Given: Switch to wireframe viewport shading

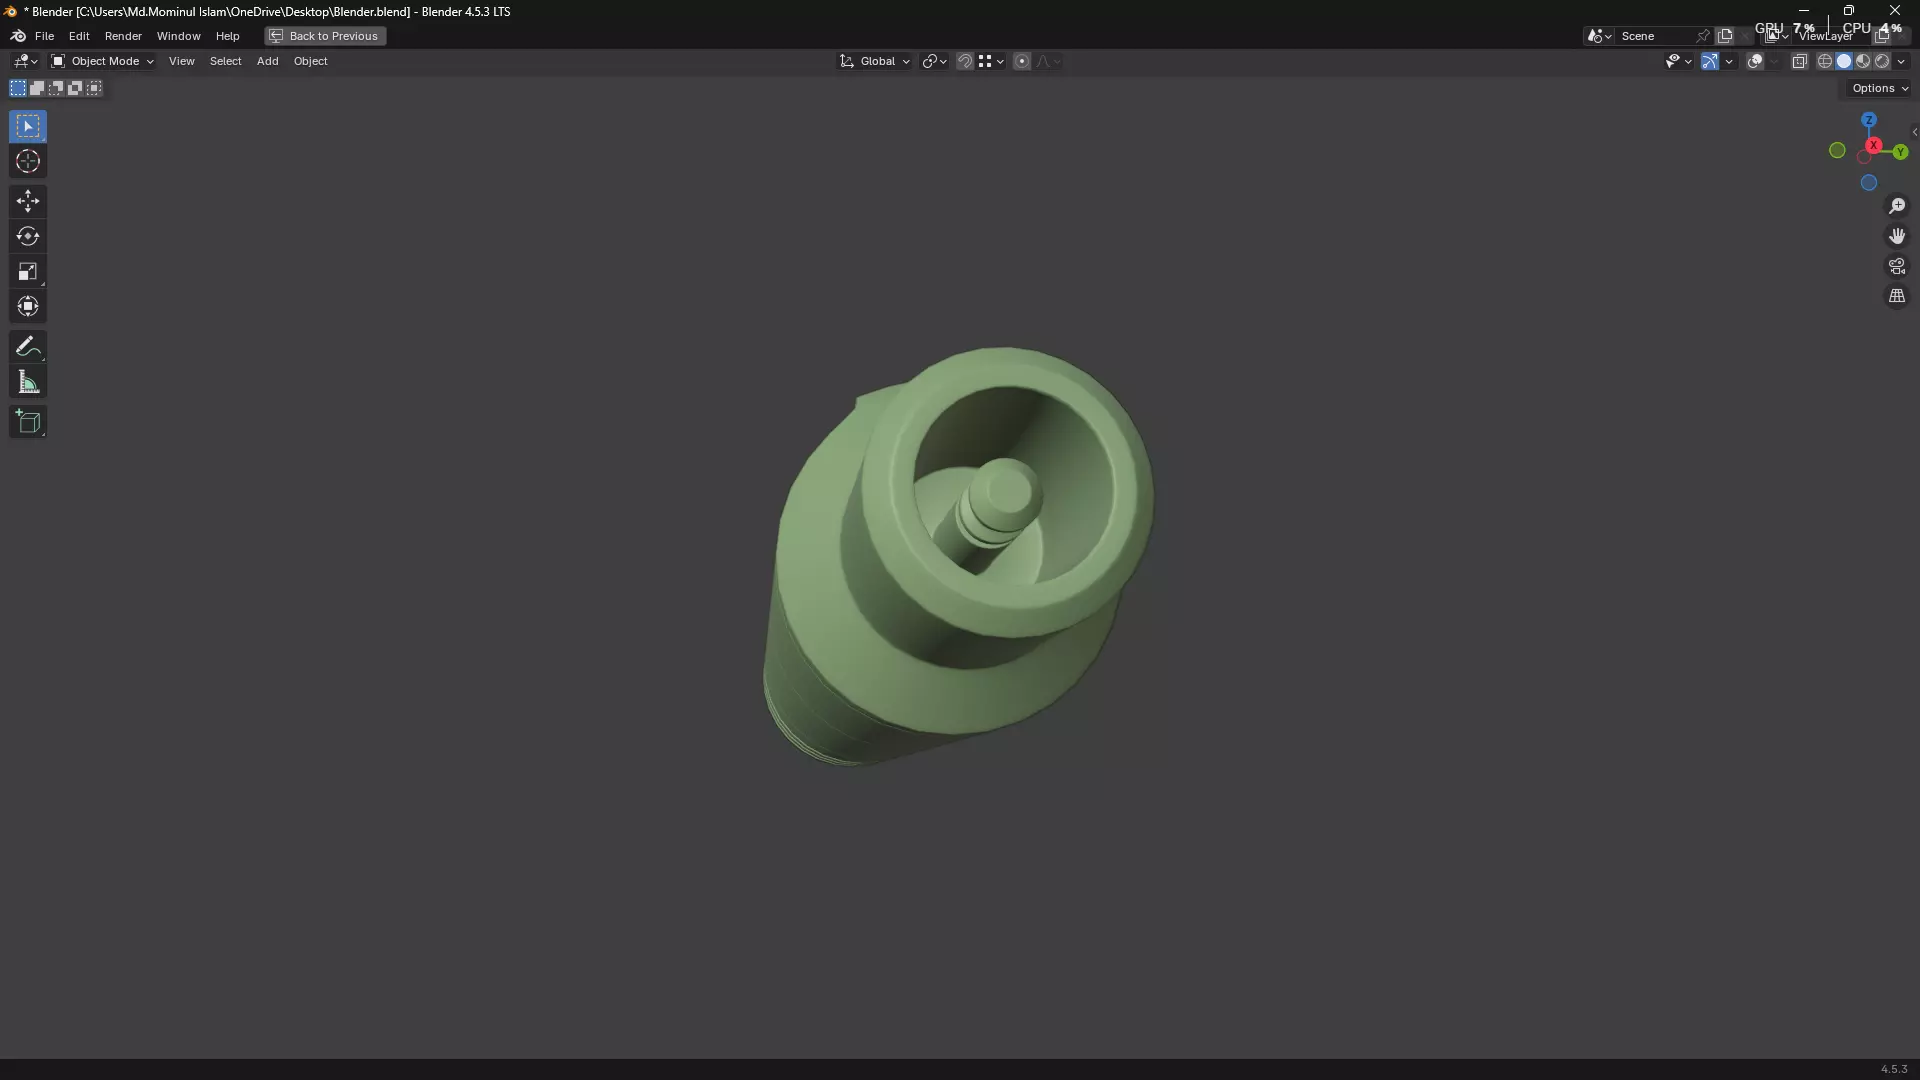Looking at the screenshot, I should pyautogui.click(x=1825, y=62).
